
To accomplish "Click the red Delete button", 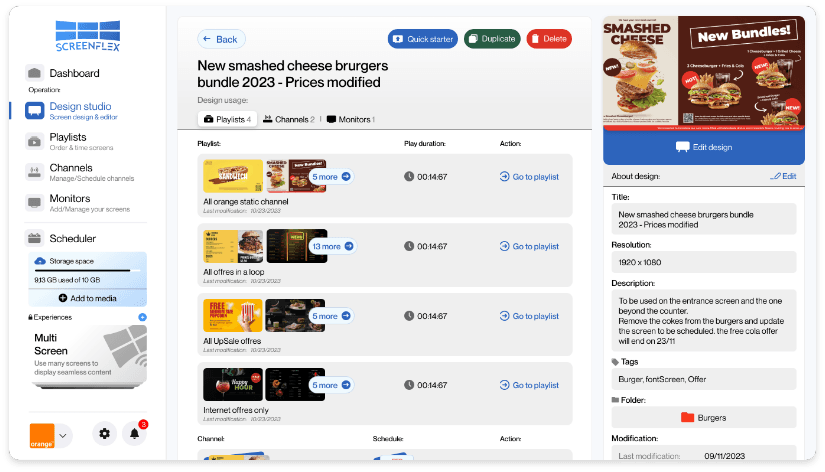I will tap(549, 39).
